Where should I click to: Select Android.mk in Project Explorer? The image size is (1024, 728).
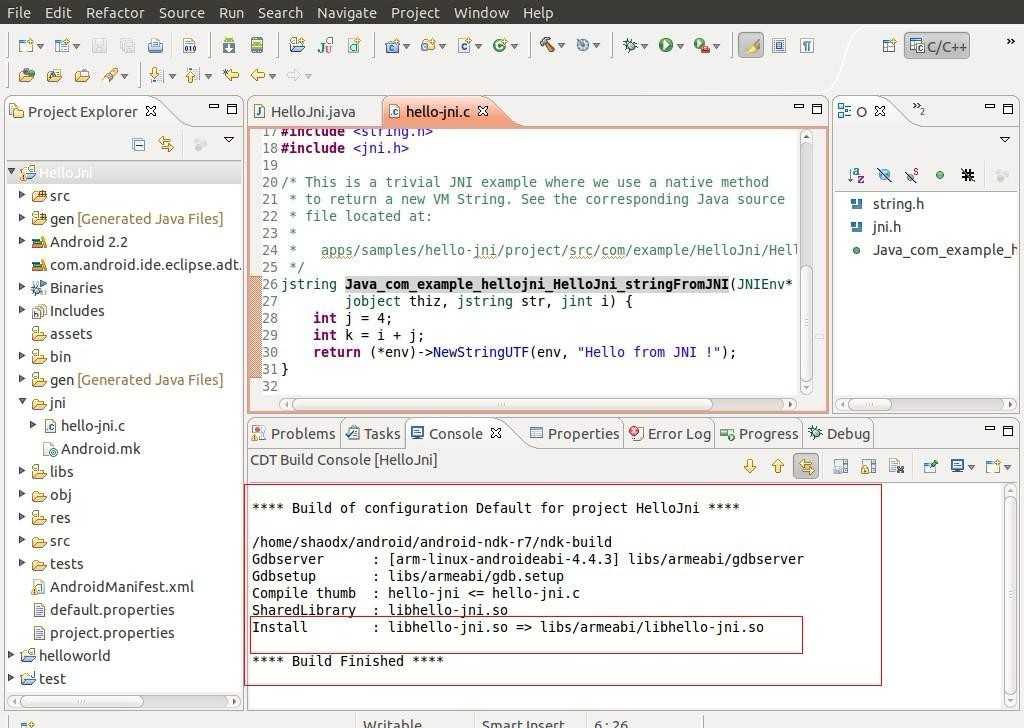pos(91,449)
